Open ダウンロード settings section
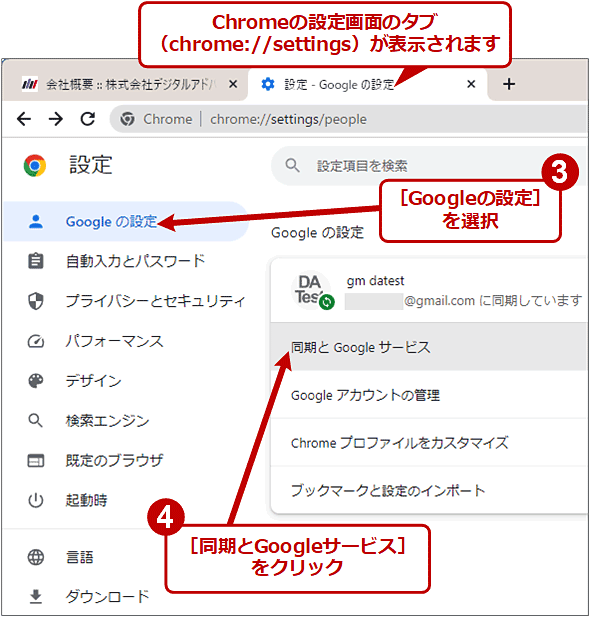This screenshot has height=617, width=590. click(x=126, y=597)
